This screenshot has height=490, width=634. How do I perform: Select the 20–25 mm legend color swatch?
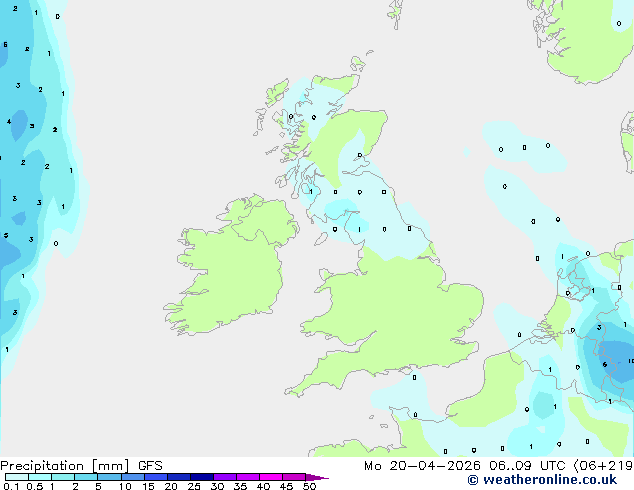[178, 477]
